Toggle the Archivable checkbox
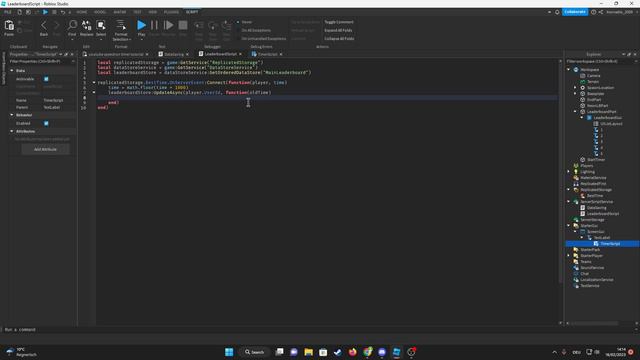 [46, 79]
